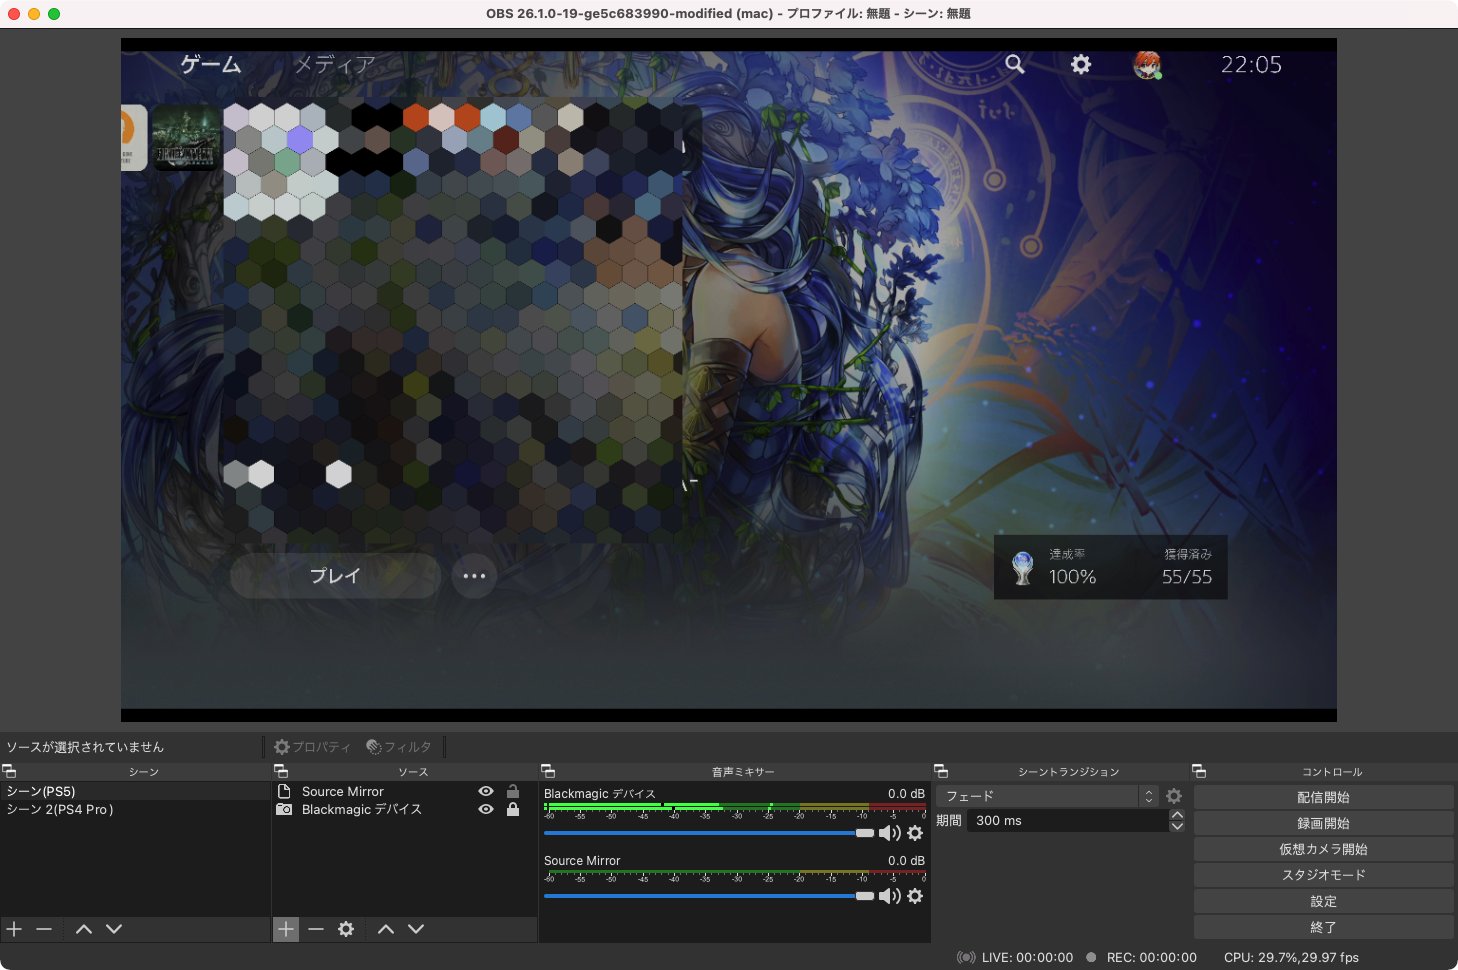Toggle lock on Source Mirror source
Screen dimensions: 1458x970
[x=513, y=791]
